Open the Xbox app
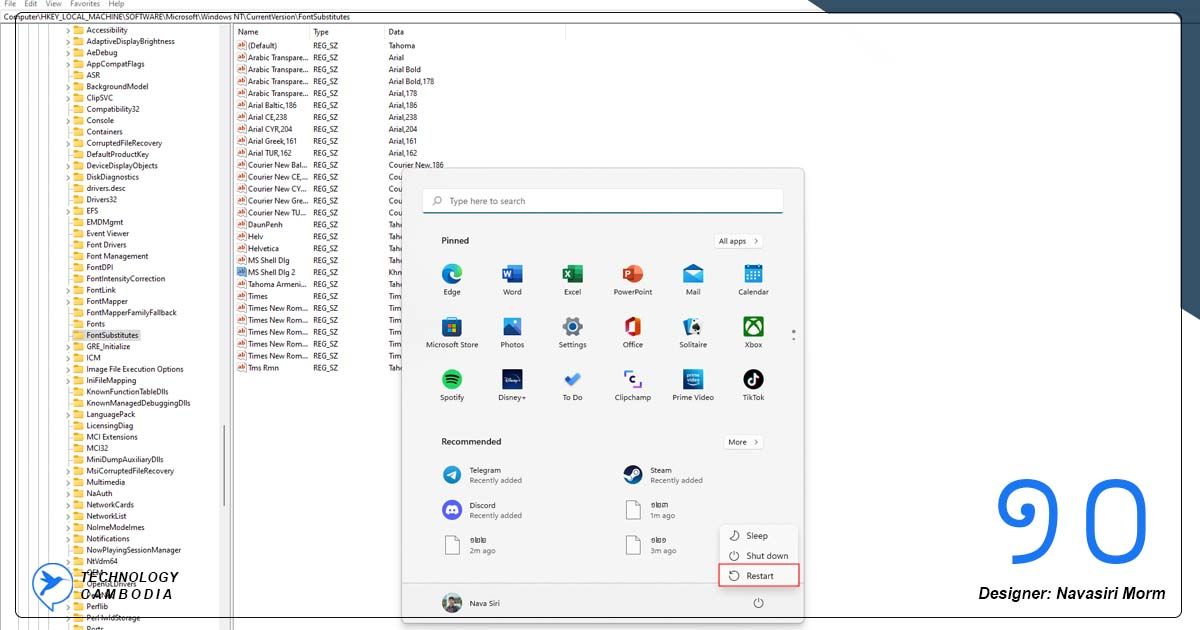 click(753, 327)
